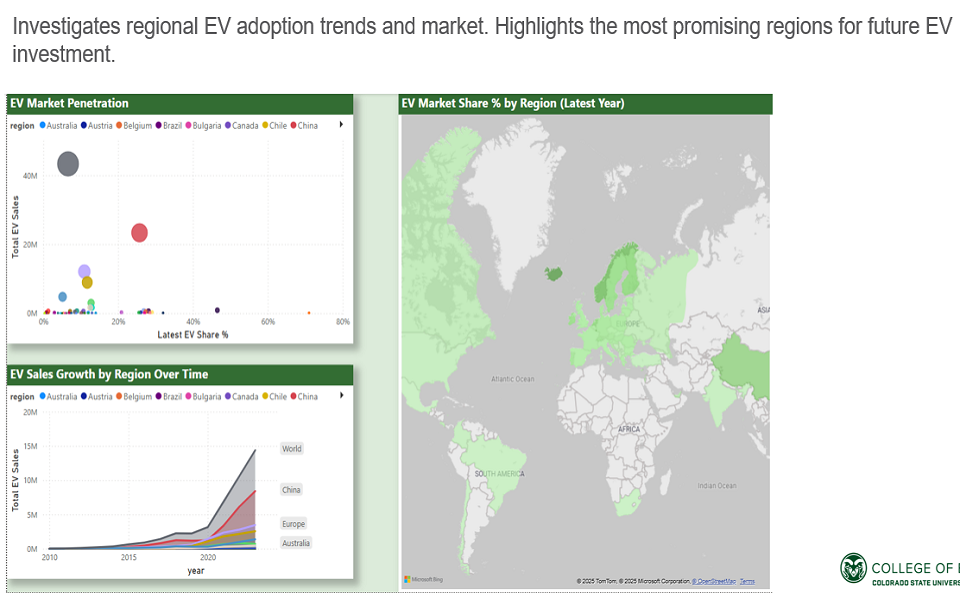Click the 60% tick on scatter x-axis
960x600 pixels.
coord(268,321)
